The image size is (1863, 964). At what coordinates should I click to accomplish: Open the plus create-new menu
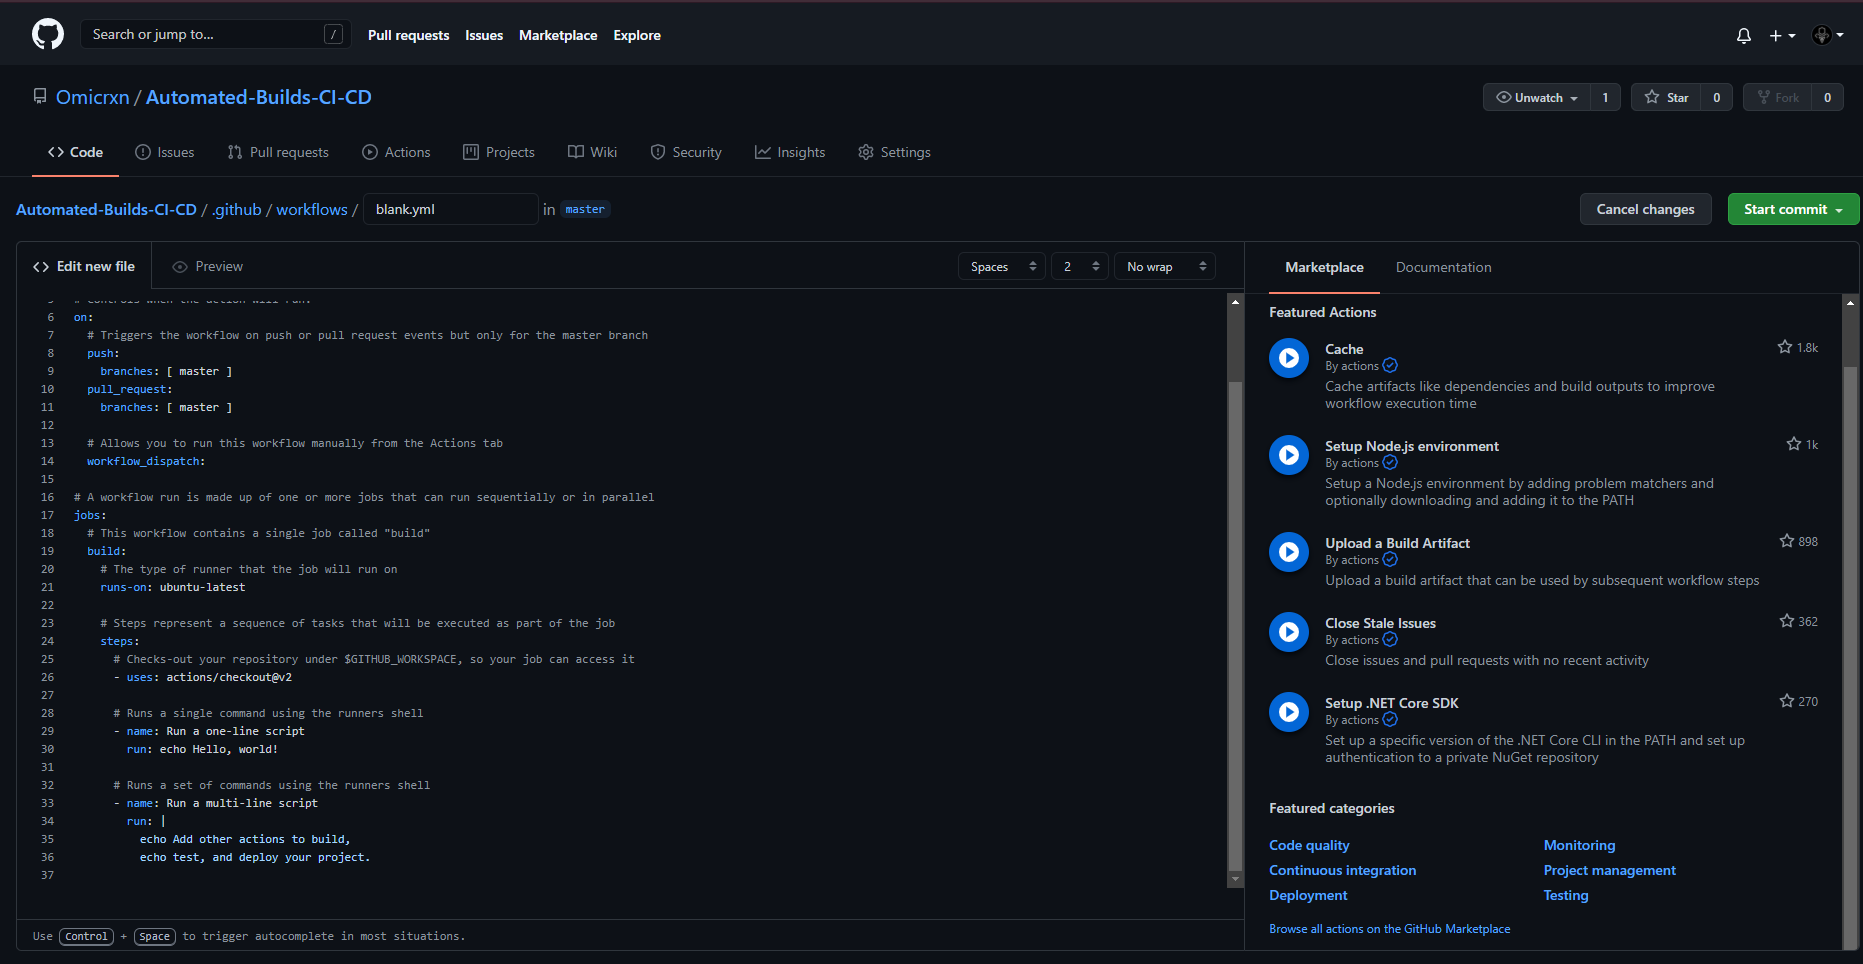tap(1782, 35)
